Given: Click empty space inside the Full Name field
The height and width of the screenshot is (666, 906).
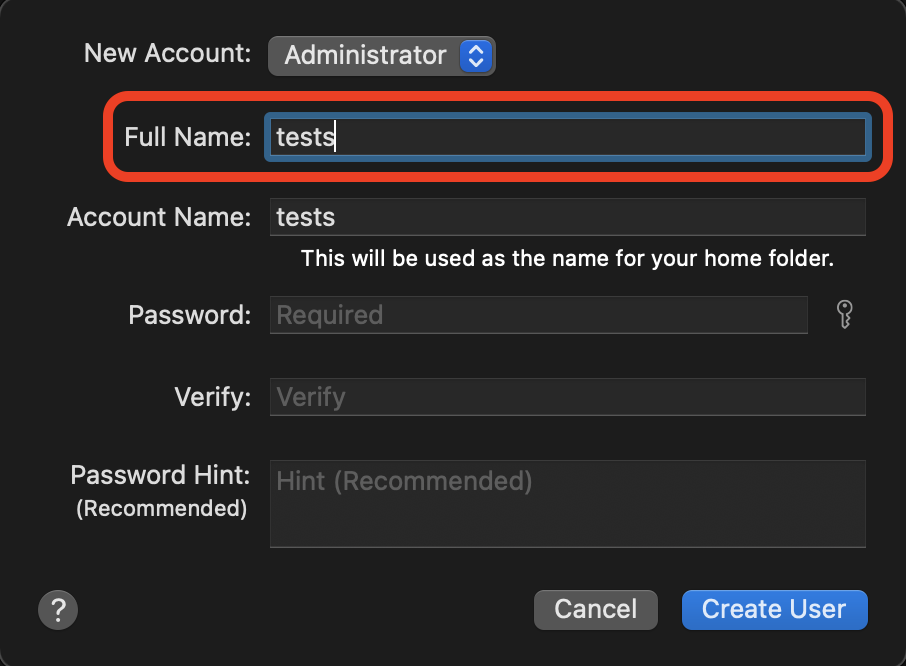Looking at the screenshot, I should (600, 136).
